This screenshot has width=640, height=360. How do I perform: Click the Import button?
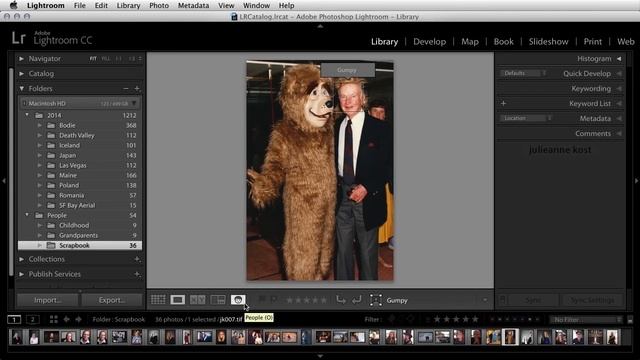[48, 300]
